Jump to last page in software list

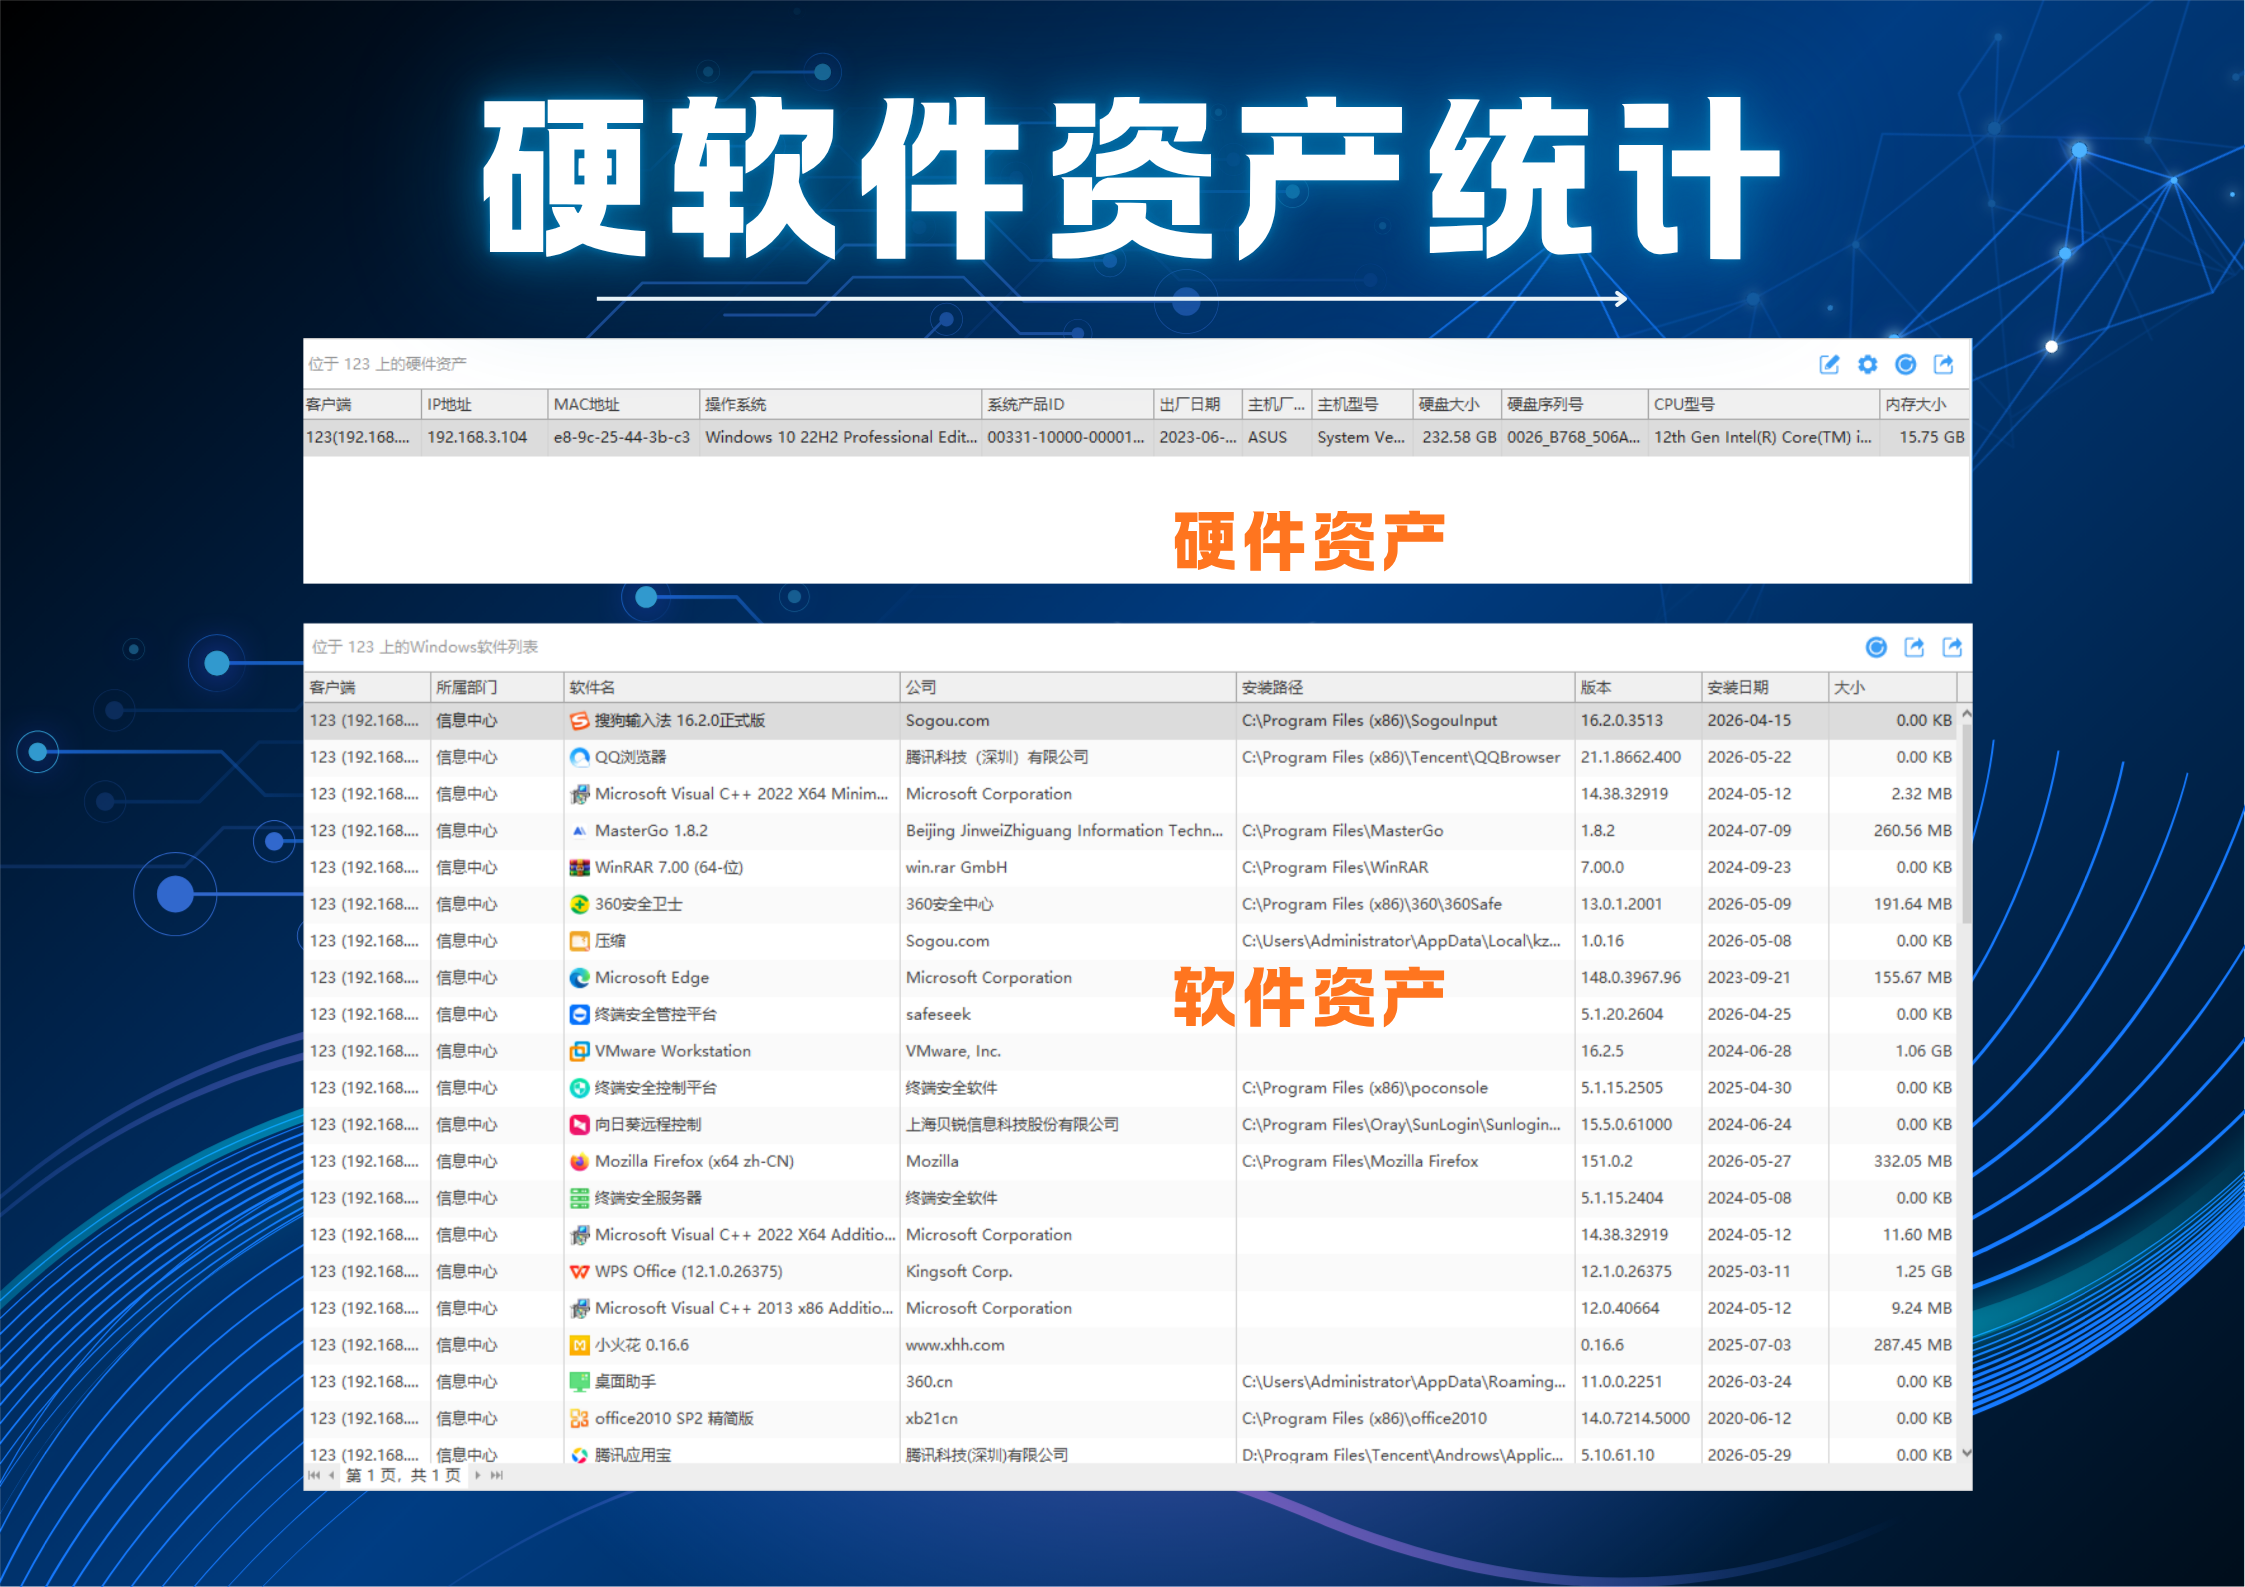496,1475
